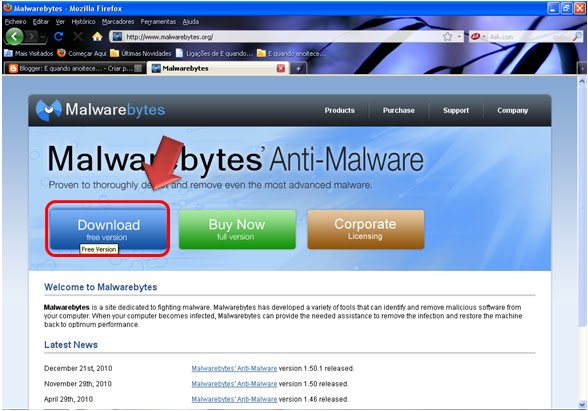The height and width of the screenshot is (411, 588).
Task: Open the Products navigation item
Action: click(x=339, y=110)
